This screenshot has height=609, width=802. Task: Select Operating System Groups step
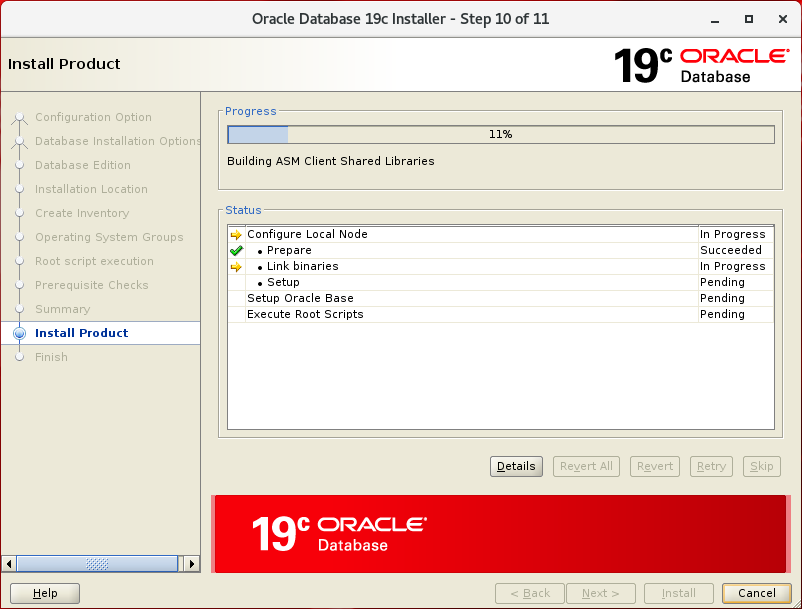point(109,237)
